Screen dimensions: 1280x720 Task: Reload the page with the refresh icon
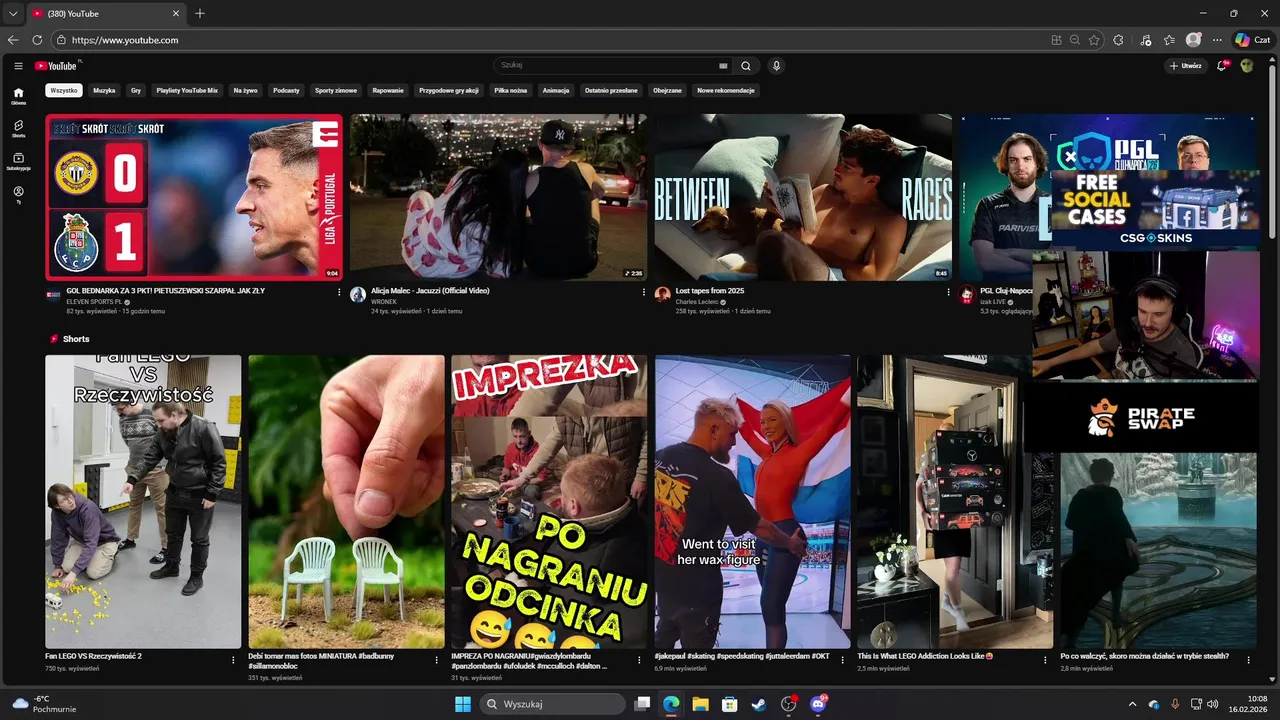(37, 40)
